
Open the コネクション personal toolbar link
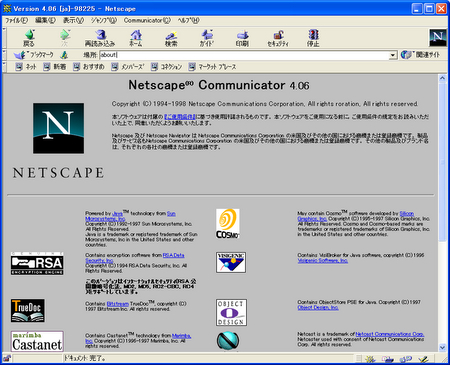[x=166, y=67]
